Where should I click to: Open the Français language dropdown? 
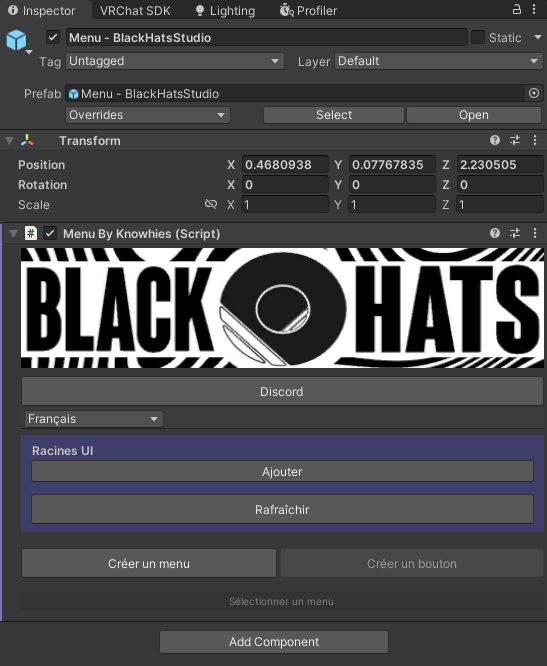point(94,419)
